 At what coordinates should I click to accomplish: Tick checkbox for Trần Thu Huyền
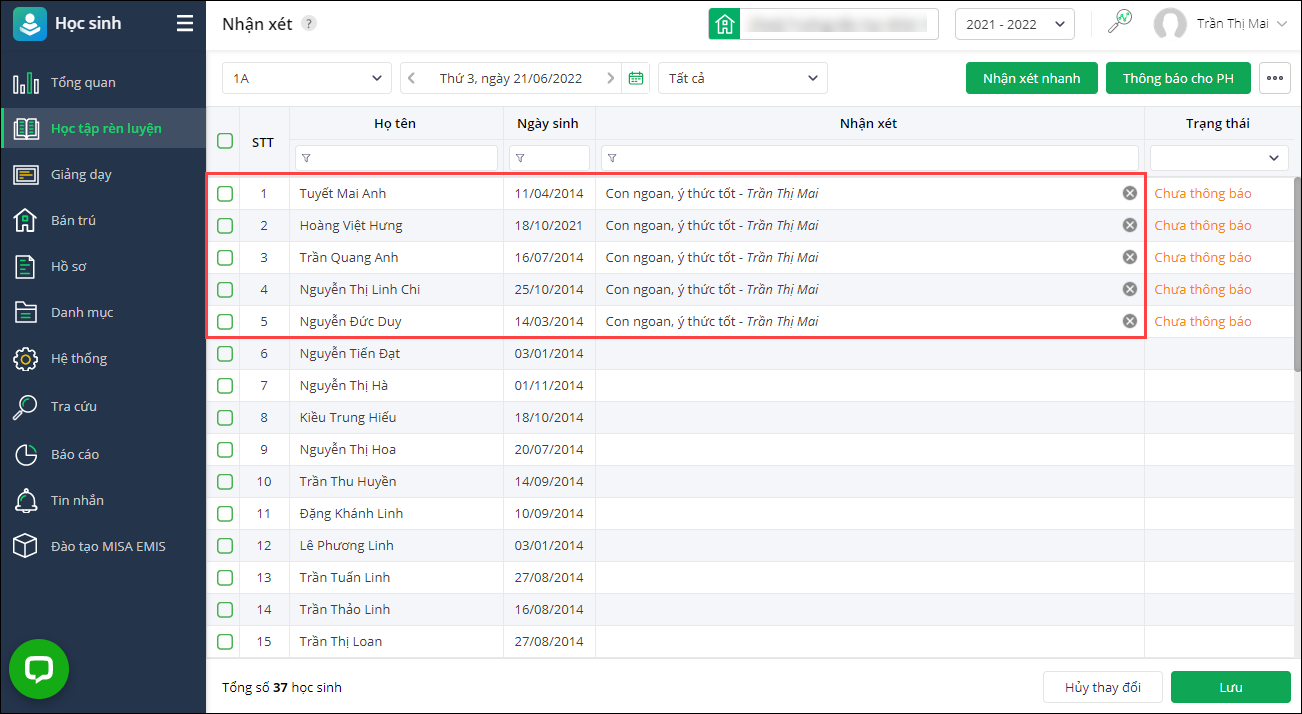pyautogui.click(x=225, y=481)
